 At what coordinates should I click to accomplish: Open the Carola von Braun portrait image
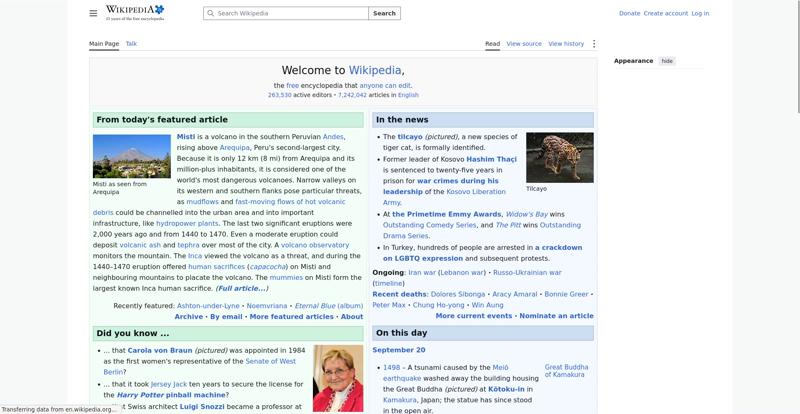pos(338,378)
